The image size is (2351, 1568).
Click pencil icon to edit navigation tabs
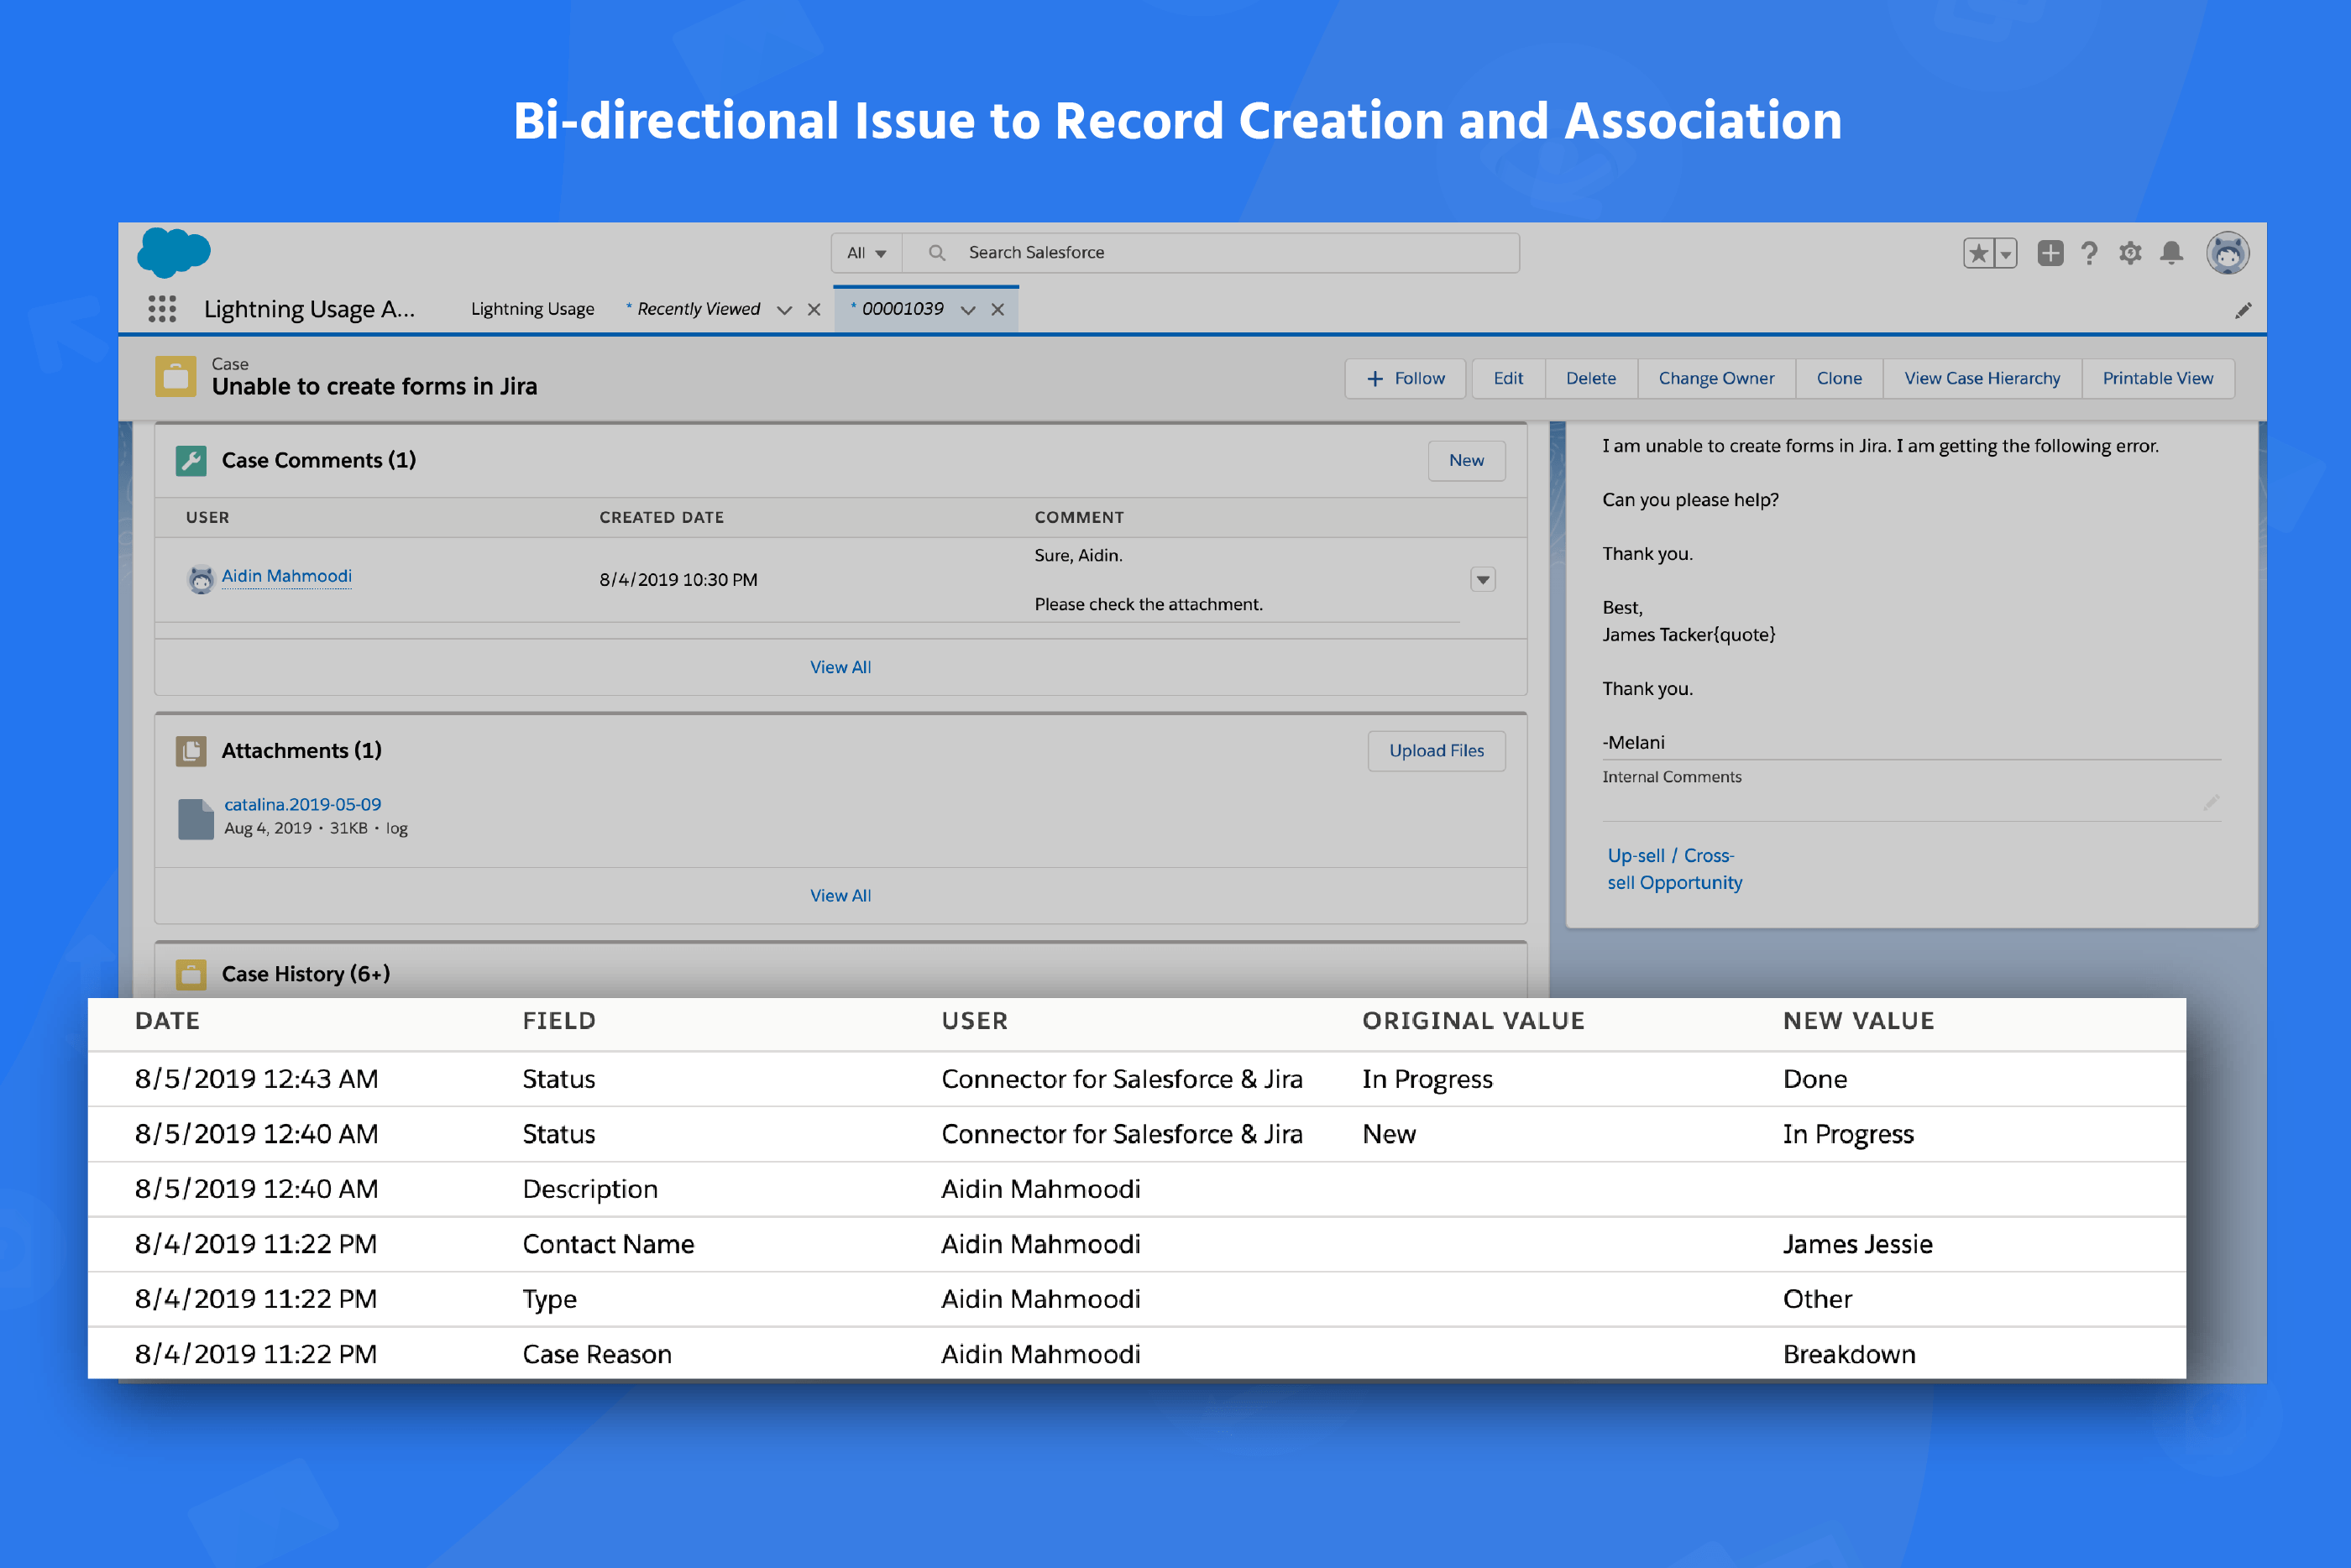[2243, 311]
